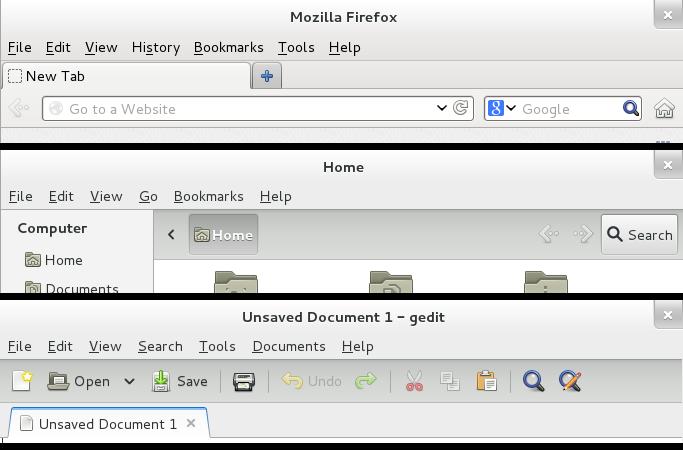Open the first folder in the Home view
The image size is (683, 450).
[x=236, y=281]
